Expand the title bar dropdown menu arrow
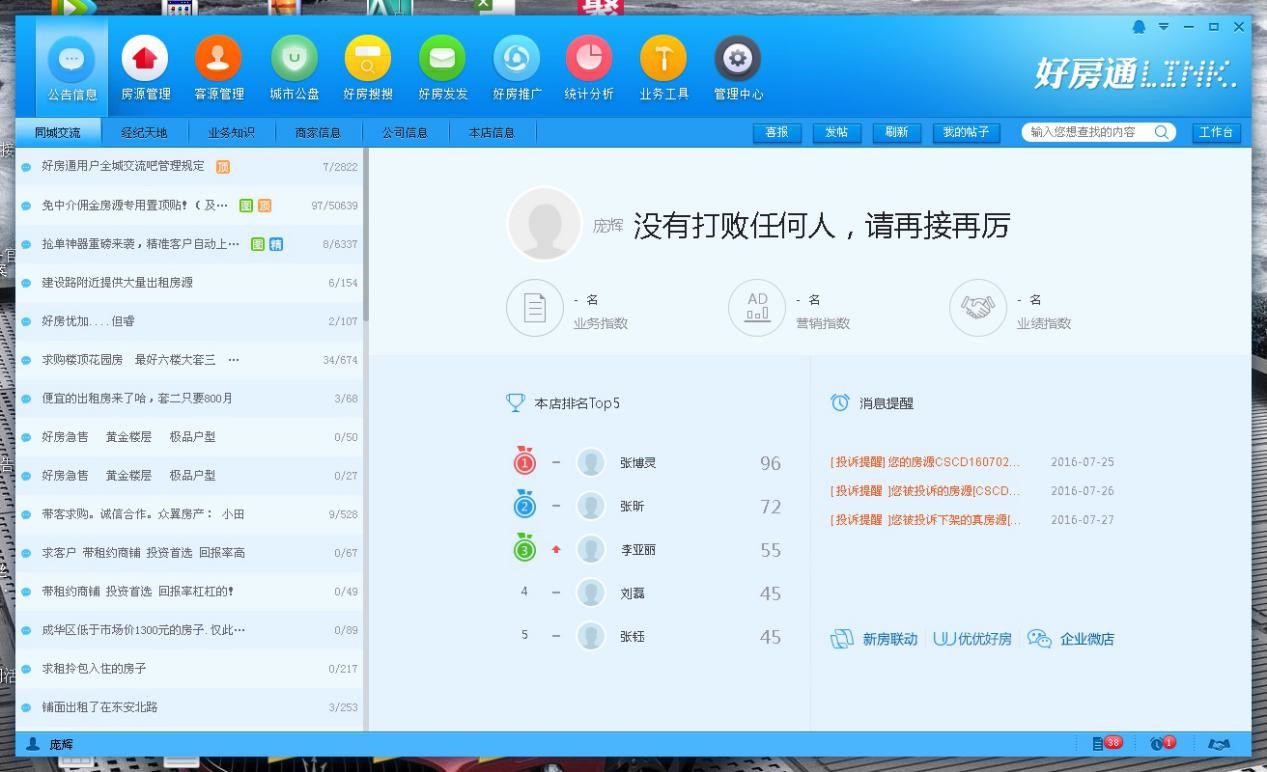Screen dimensions: 1267x772 click(1163, 27)
